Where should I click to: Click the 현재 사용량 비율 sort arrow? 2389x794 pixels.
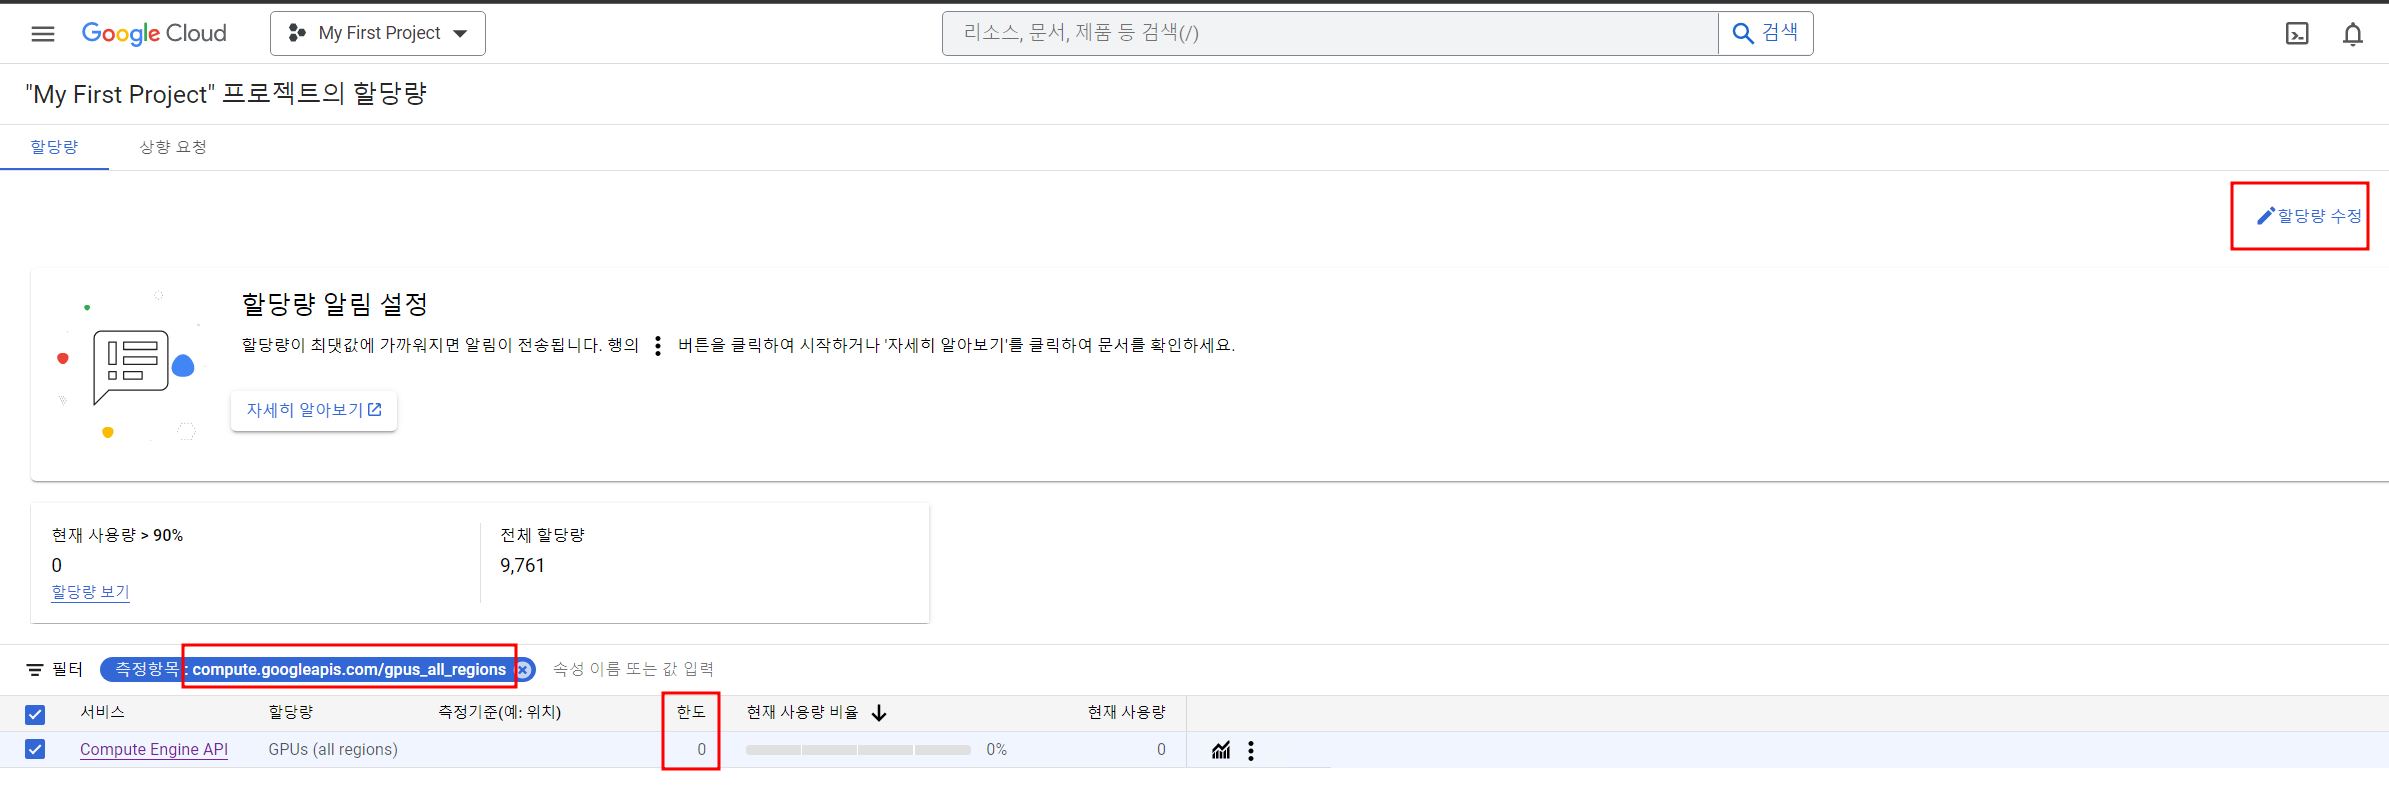pyautogui.click(x=879, y=713)
